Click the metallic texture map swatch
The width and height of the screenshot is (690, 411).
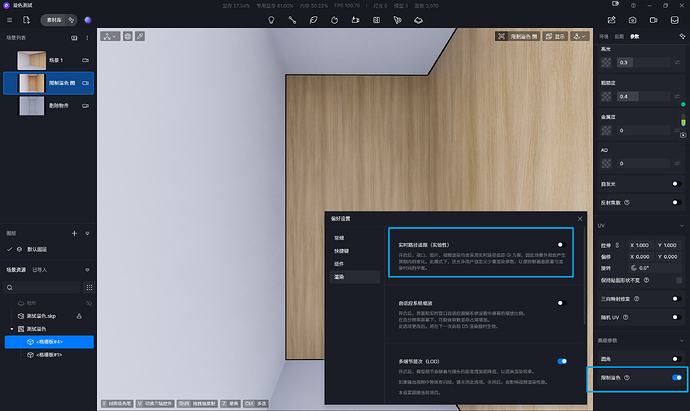tap(606, 130)
